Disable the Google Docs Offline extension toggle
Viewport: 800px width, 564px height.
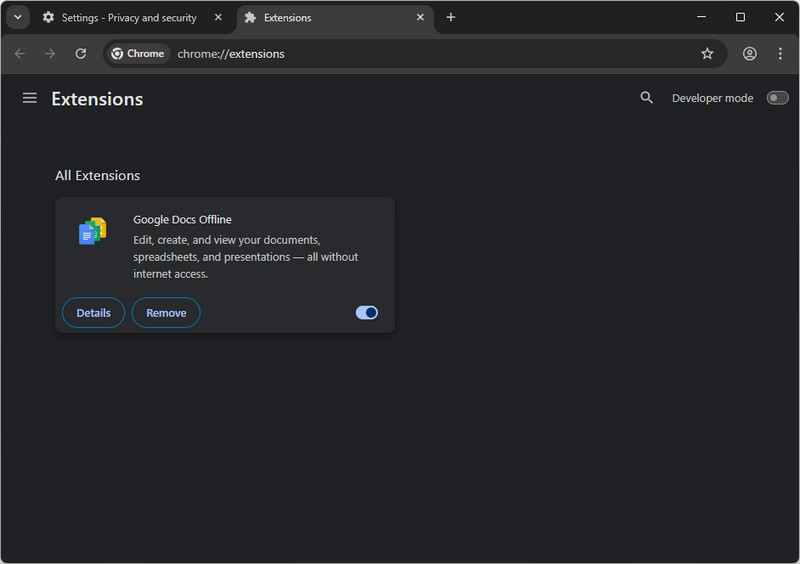[x=367, y=312]
